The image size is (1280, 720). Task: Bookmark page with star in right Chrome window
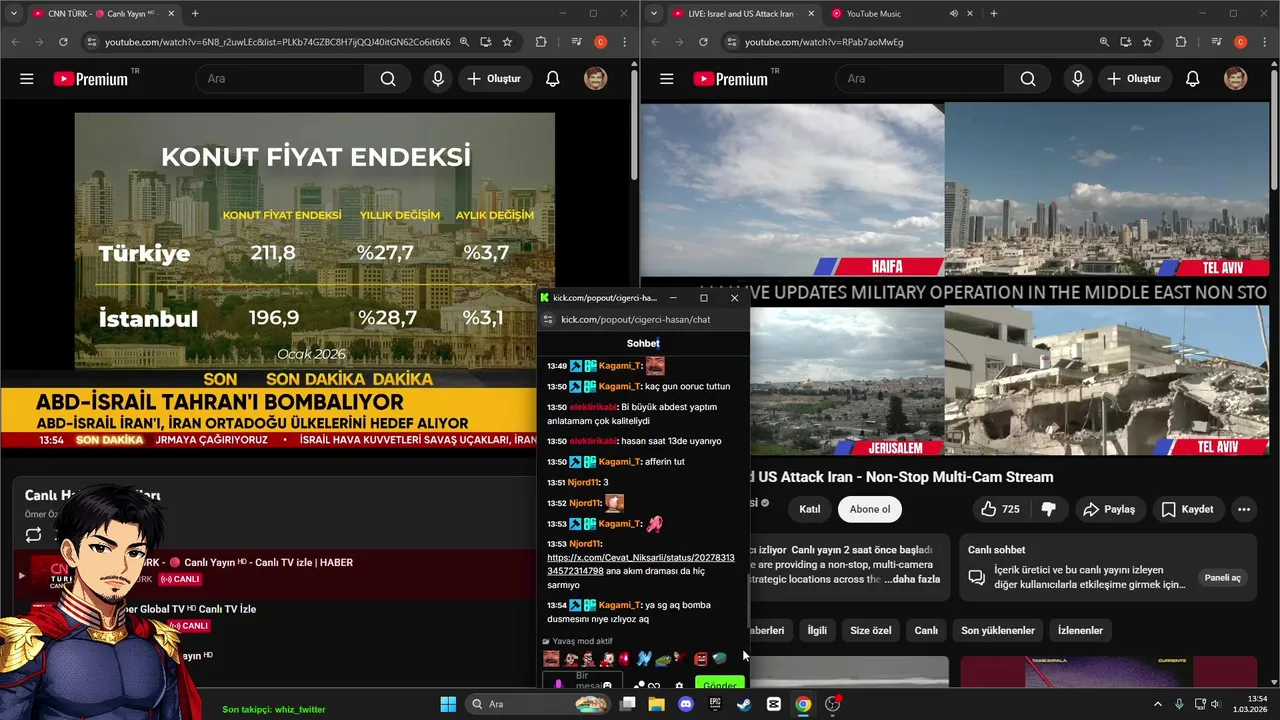point(1147,42)
